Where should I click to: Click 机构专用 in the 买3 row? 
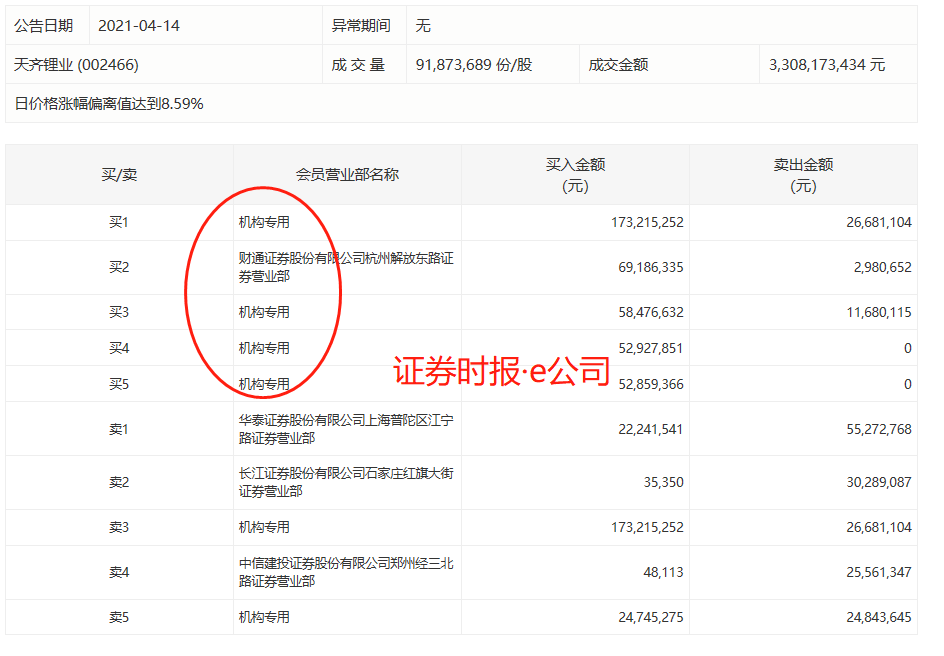(264, 312)
